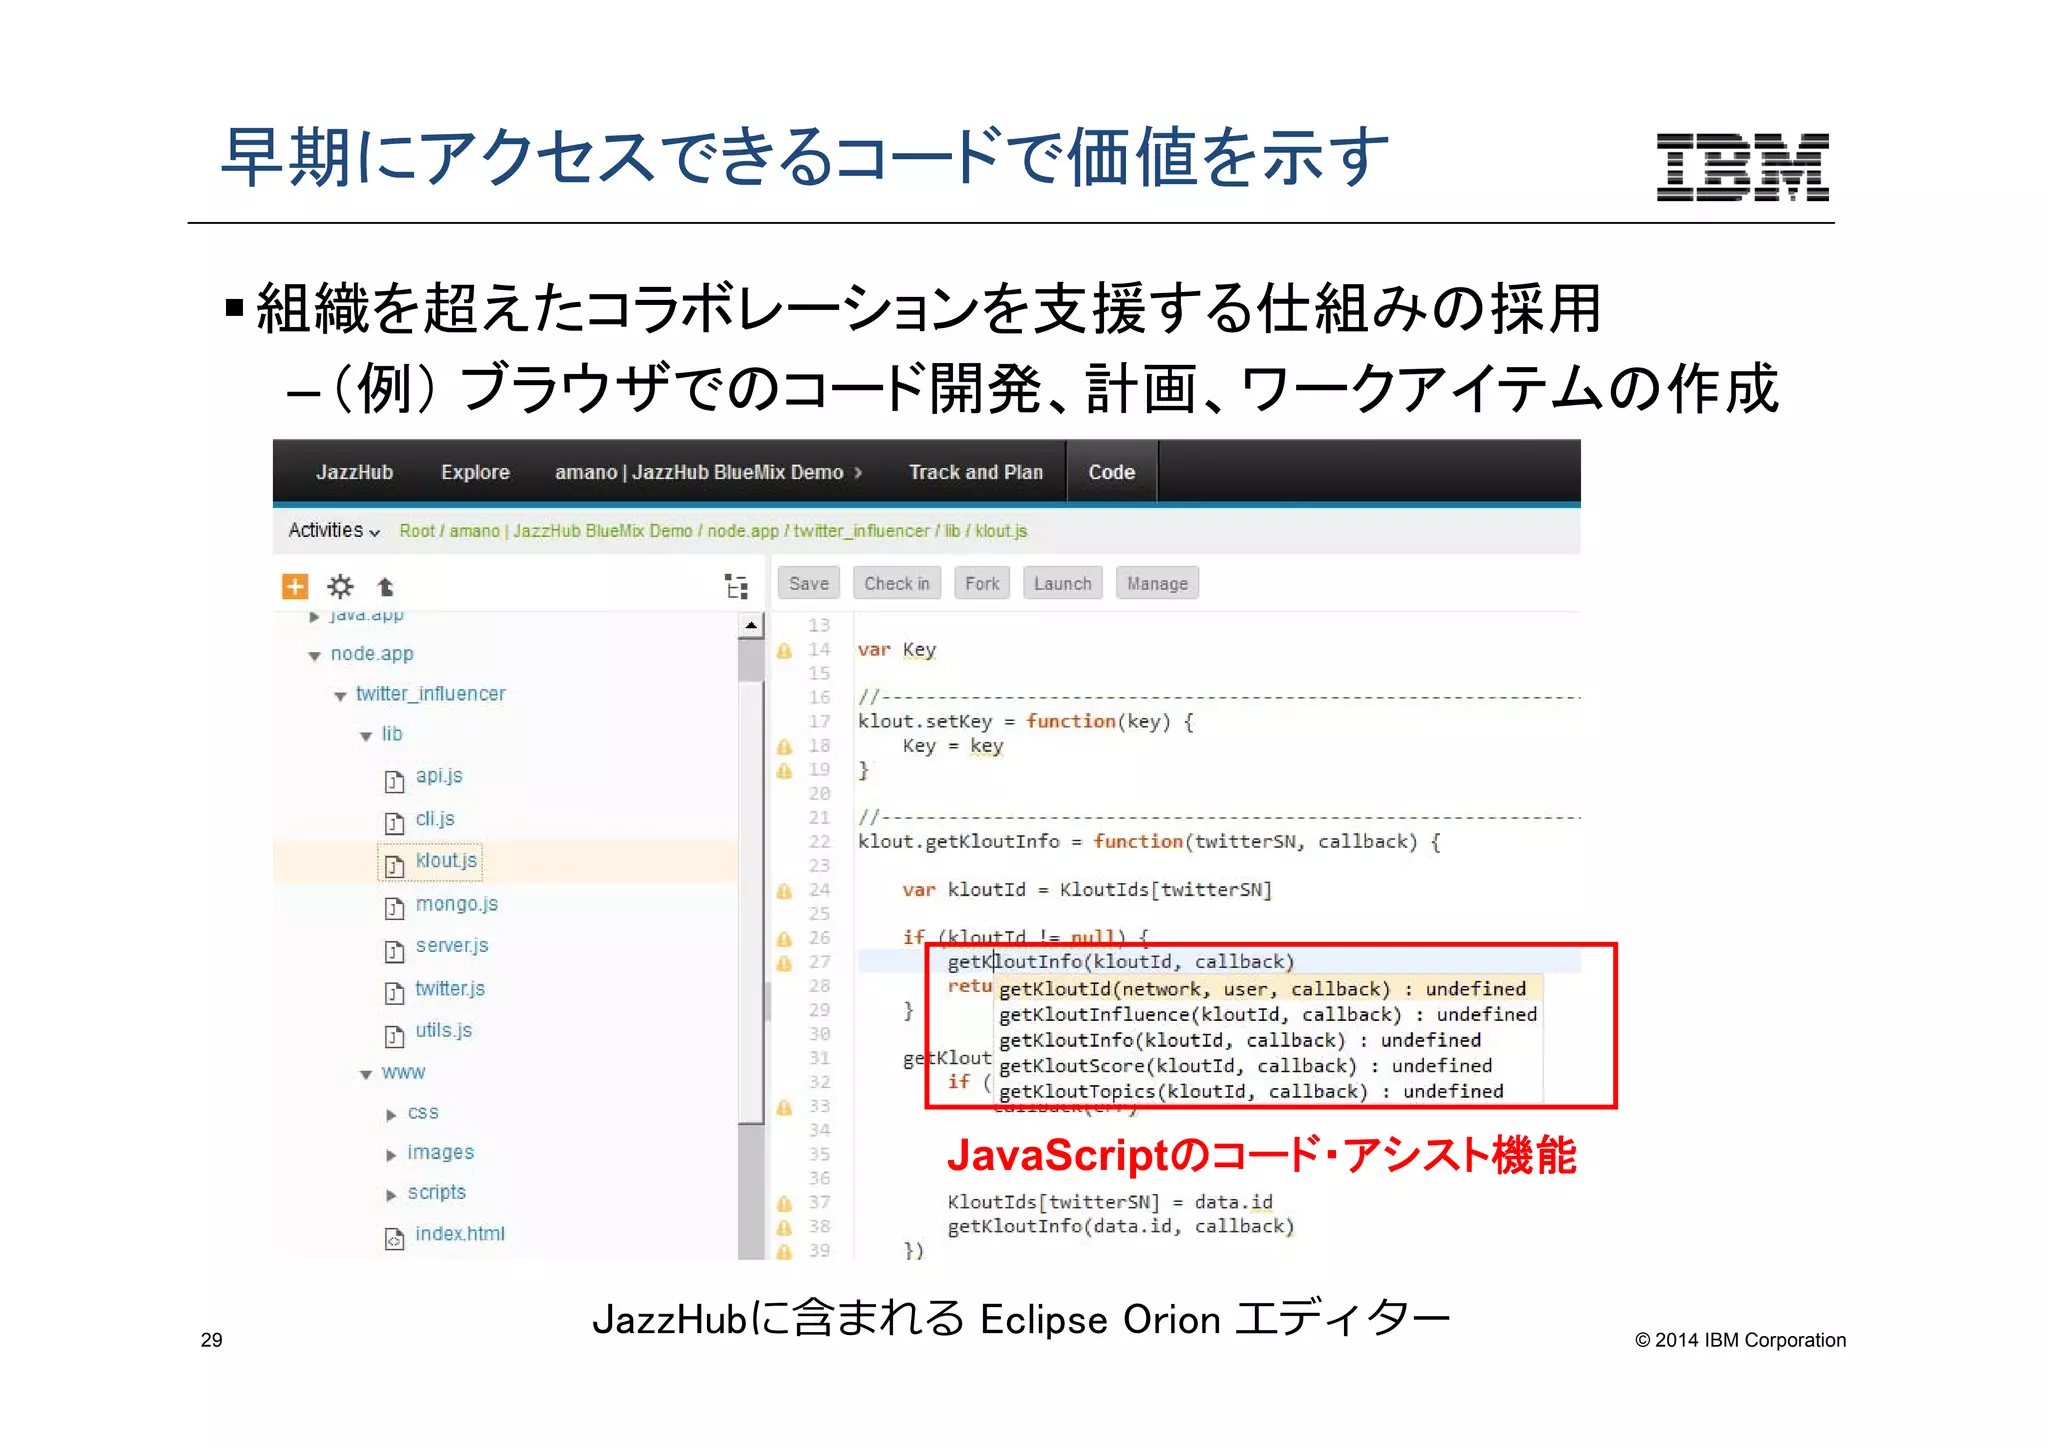
Task: Click the warning icon on line 14
Action: click(785, 651)
